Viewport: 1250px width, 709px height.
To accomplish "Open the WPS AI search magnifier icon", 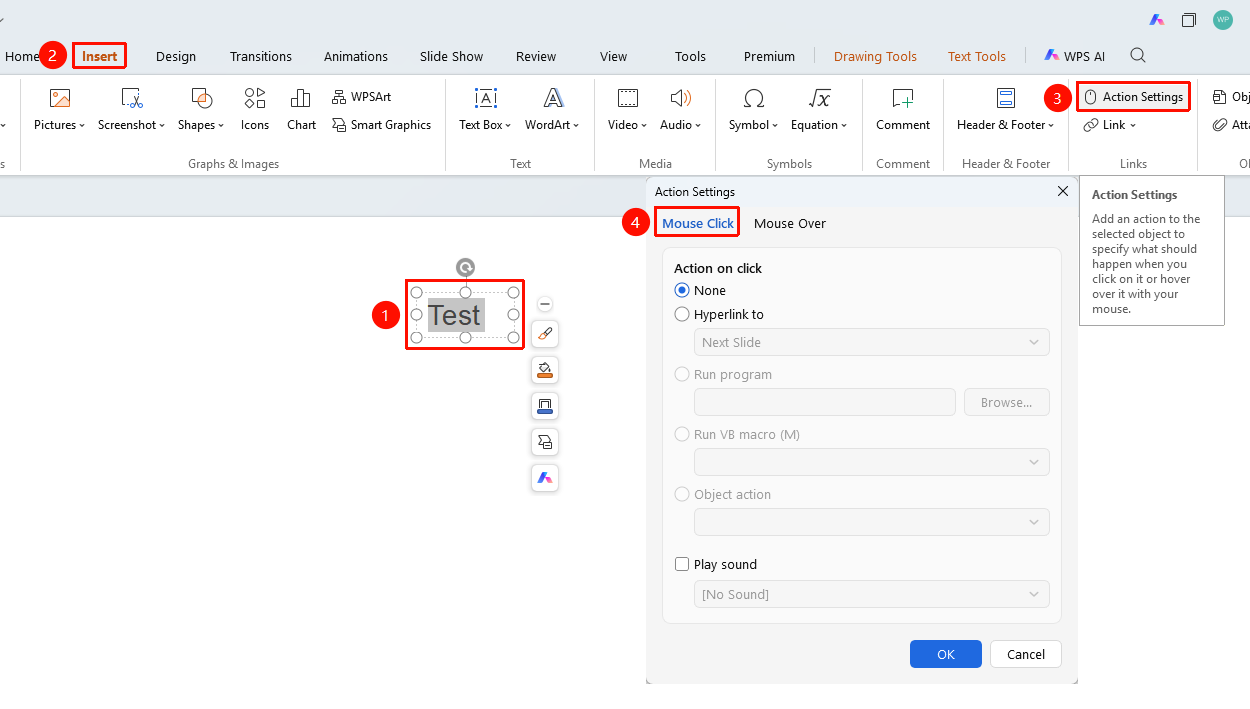I will coord(1138,55).
